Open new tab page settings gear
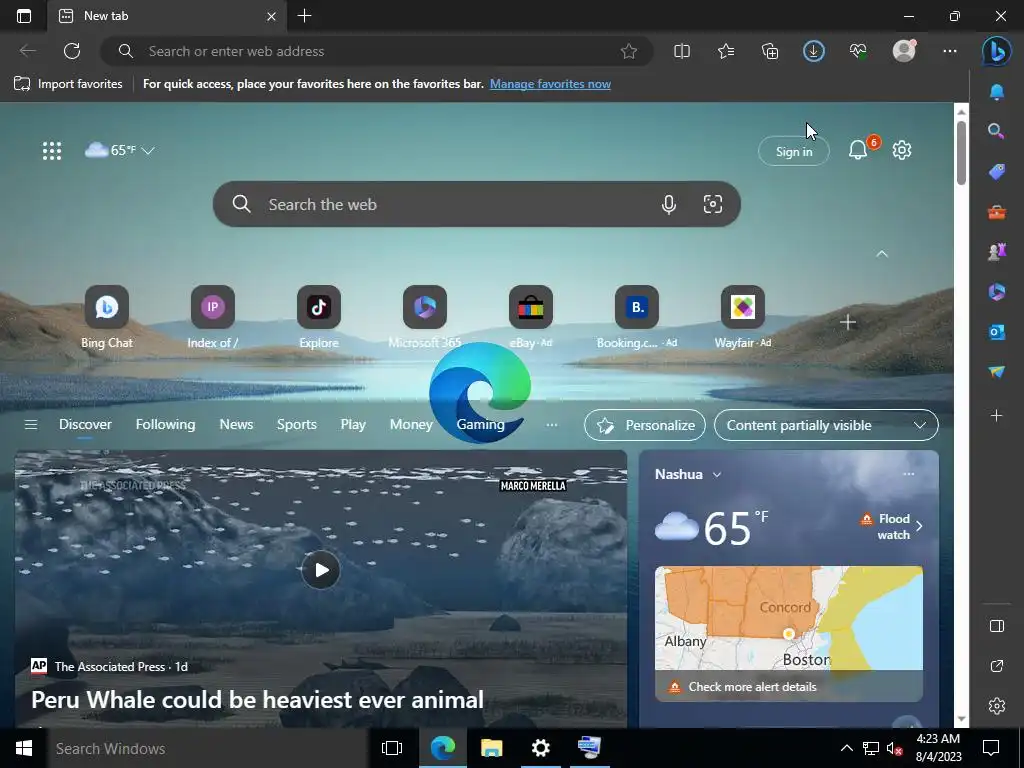The width and height of the screenshot is (1024, 768). coord(902,151)
